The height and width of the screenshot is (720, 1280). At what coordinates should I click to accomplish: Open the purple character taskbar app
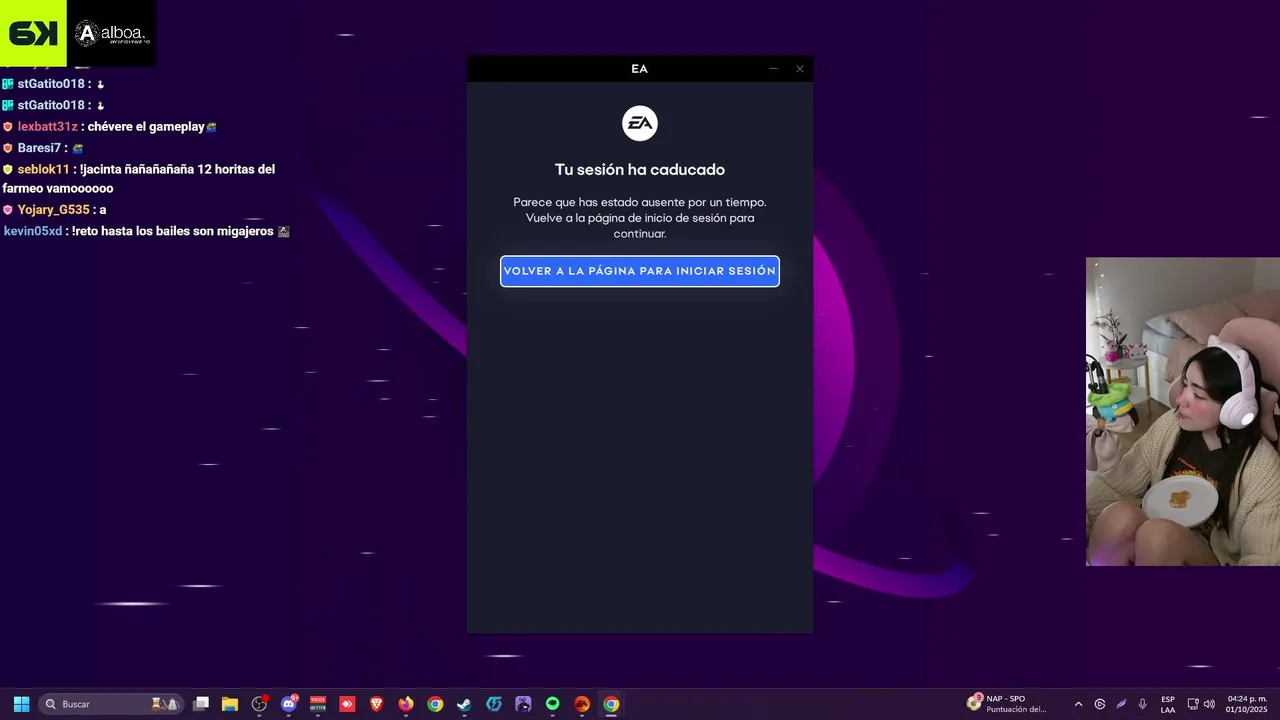click(x=523, y=704)
